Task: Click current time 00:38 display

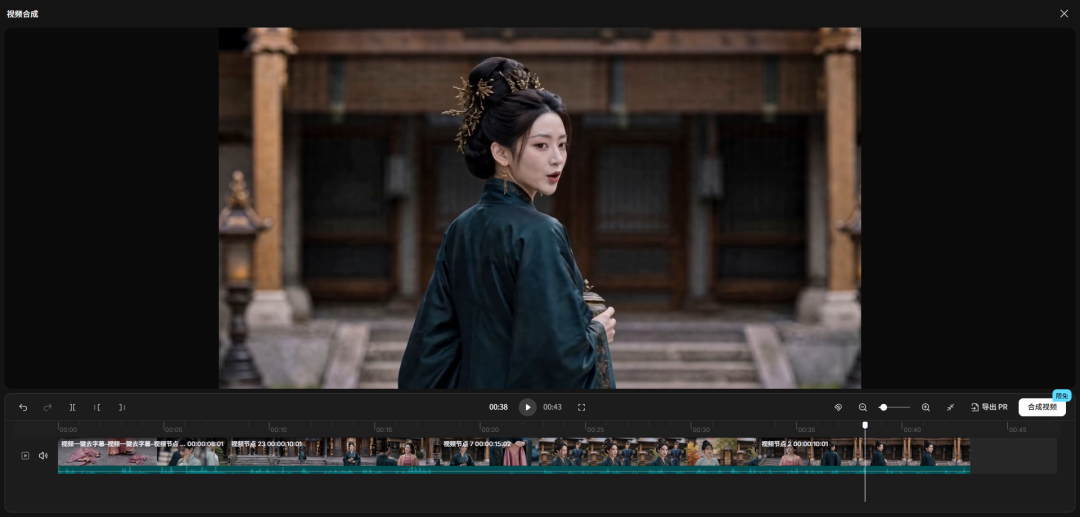Action: pos(499,408)
